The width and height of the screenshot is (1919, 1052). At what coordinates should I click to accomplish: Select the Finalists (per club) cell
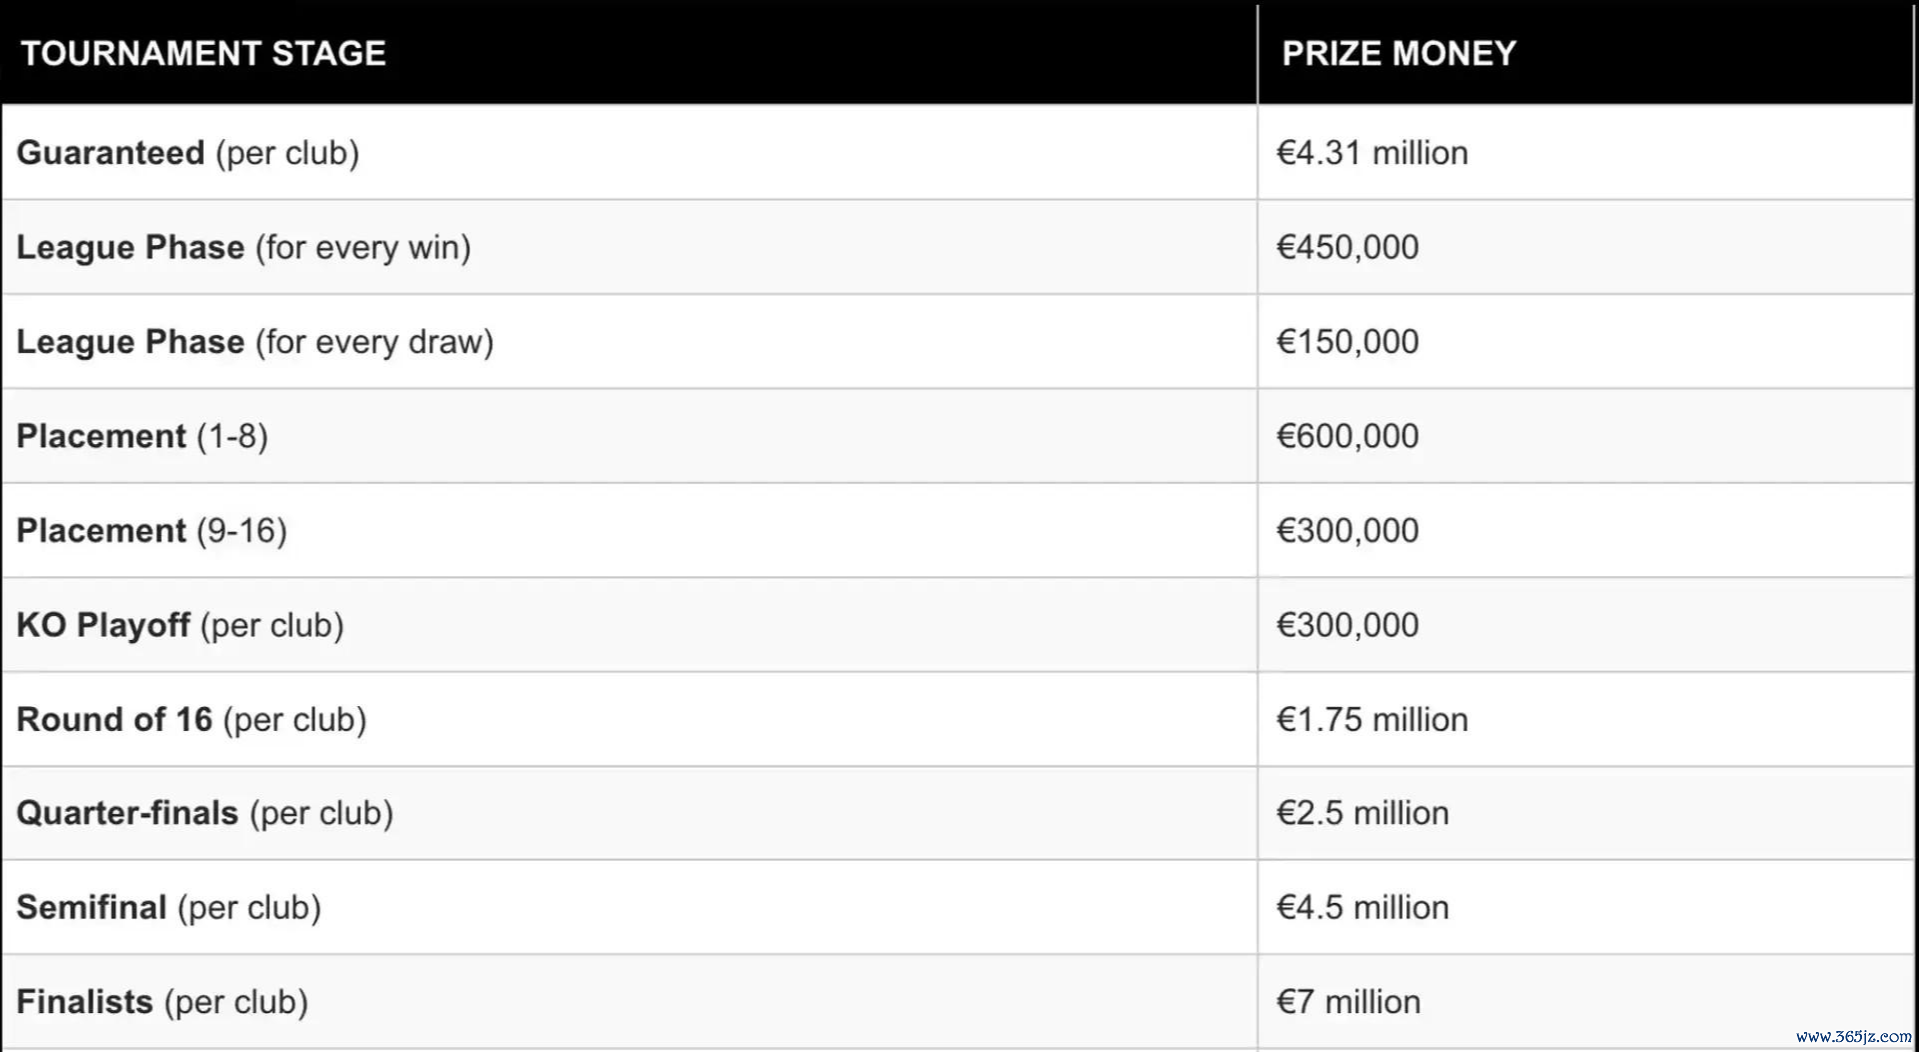click(x=162, y=1001)
